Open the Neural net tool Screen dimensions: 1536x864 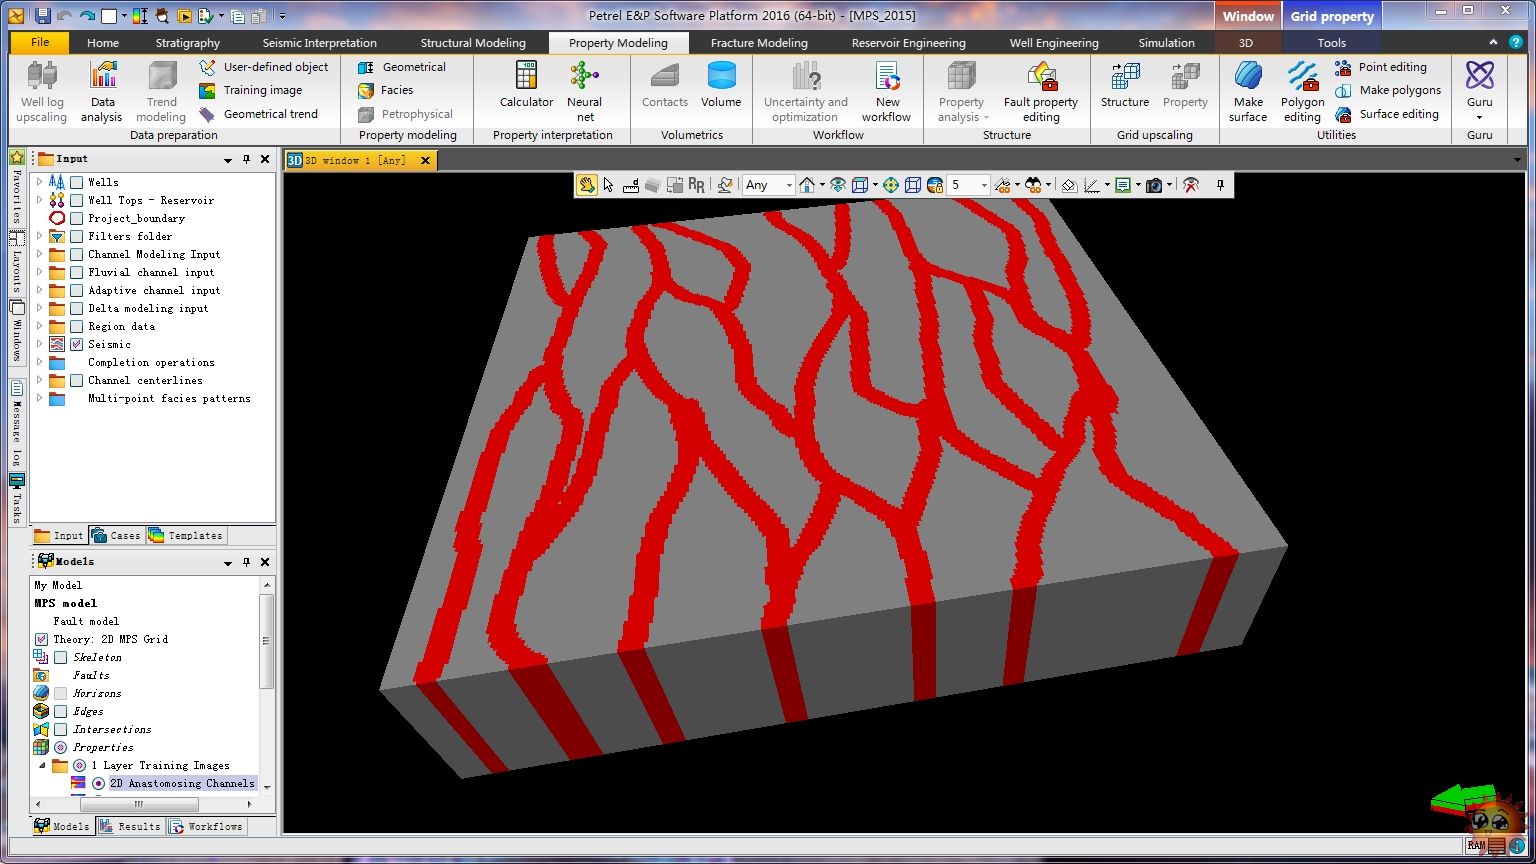(585, 92)
